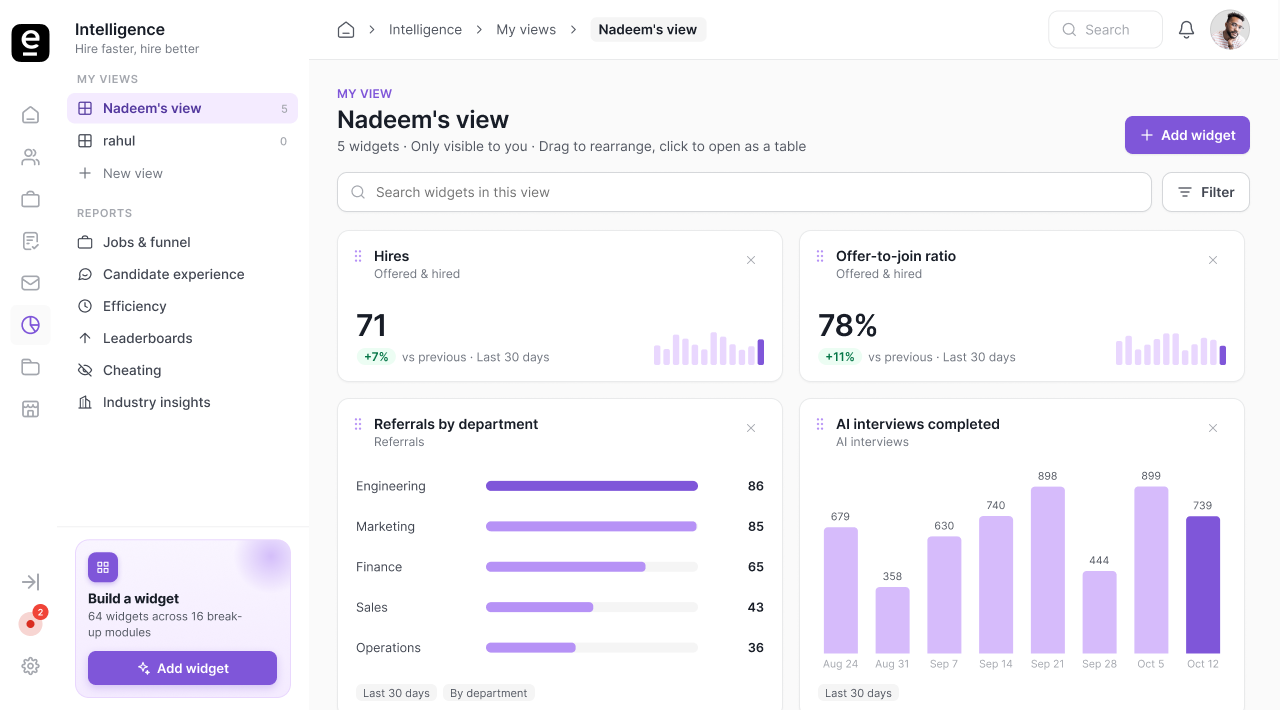
Task: Click the Oct 12 bar in AI interviews
Action: pos(1203,585)
